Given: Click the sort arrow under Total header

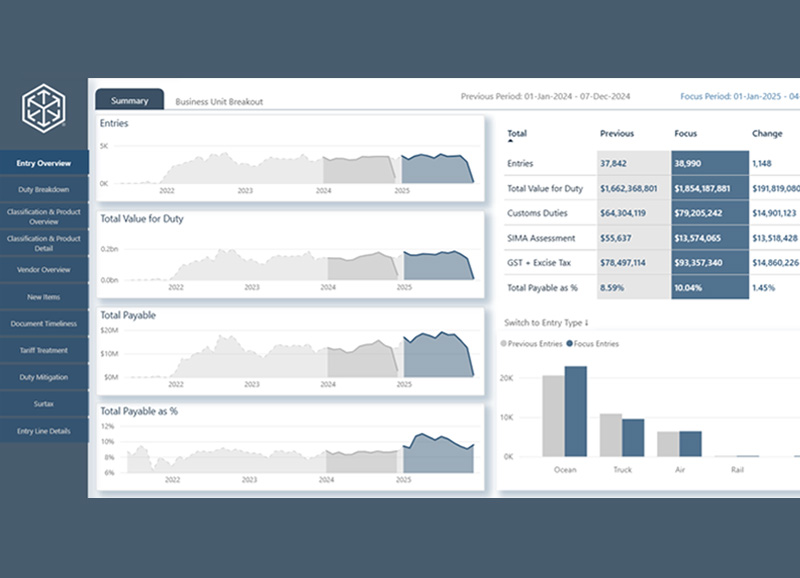Looking at the screenshot, I should coord(511,142).
